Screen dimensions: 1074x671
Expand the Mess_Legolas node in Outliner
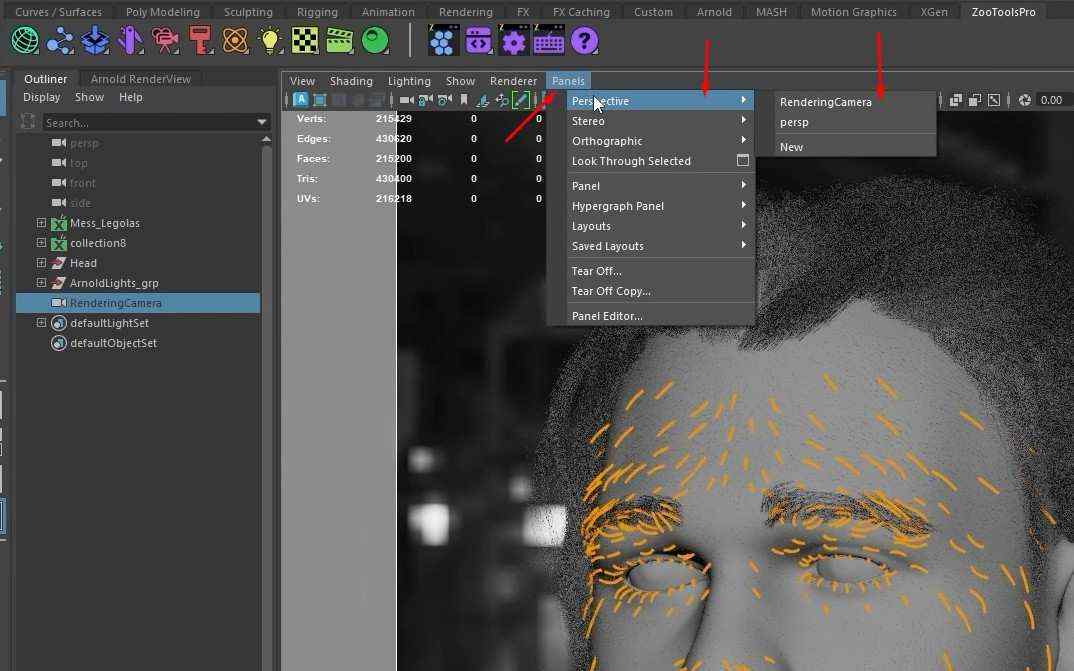pos(41,223)
